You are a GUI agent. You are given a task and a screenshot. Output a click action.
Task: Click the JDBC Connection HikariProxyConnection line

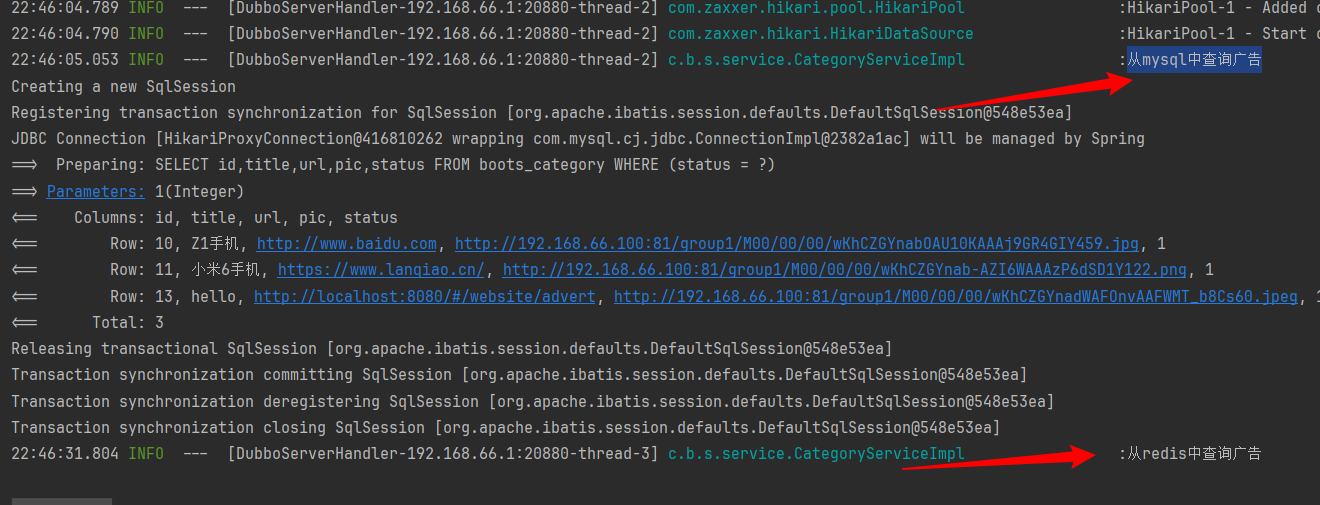[577, 139]
